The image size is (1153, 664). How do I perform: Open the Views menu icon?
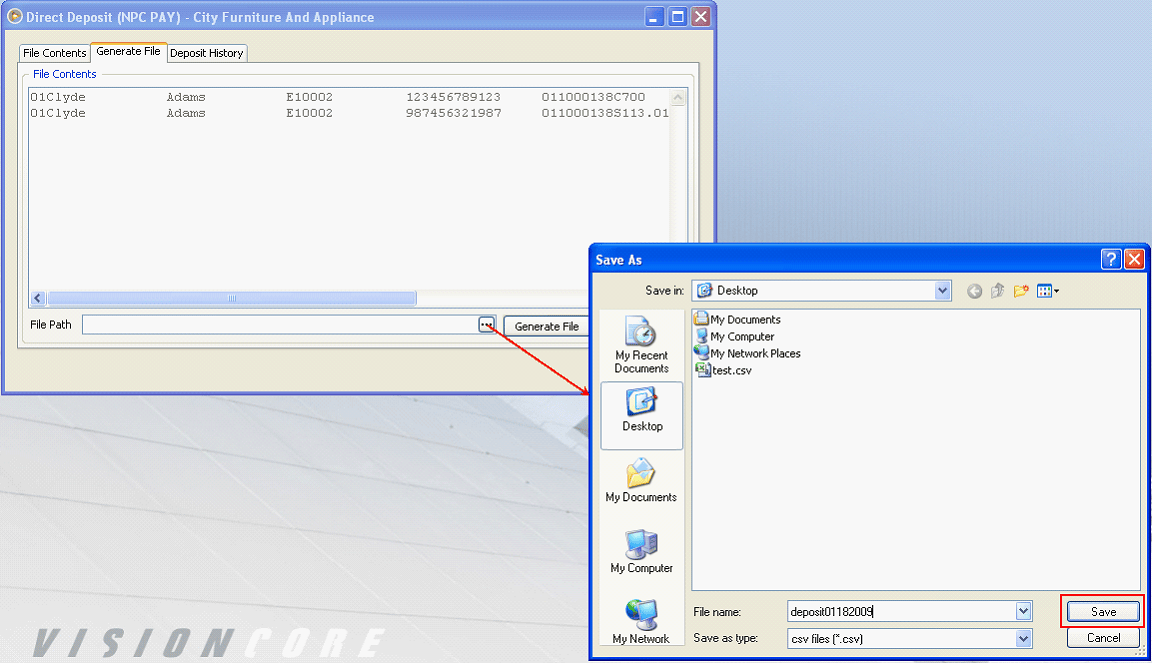[x=1048, y=291]
